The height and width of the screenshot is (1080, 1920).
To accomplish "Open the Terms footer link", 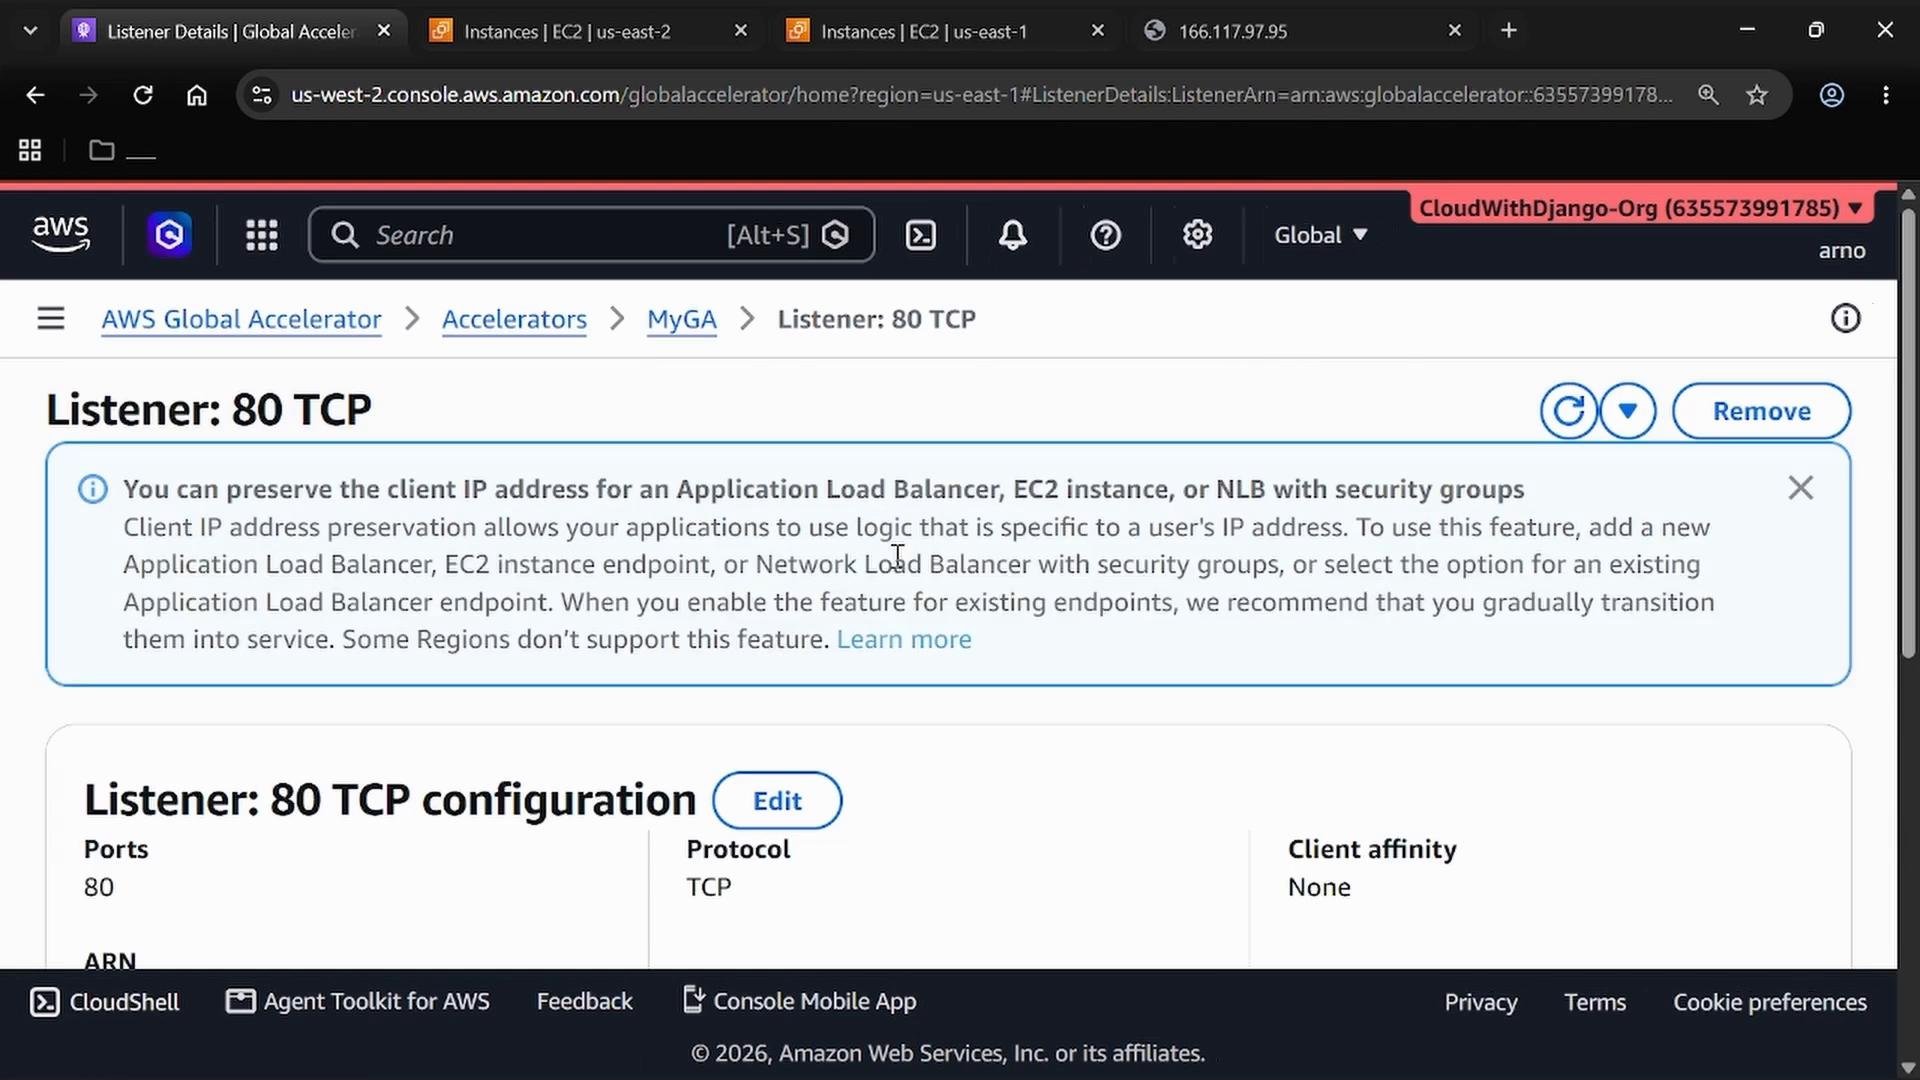I will 1595,1002.
